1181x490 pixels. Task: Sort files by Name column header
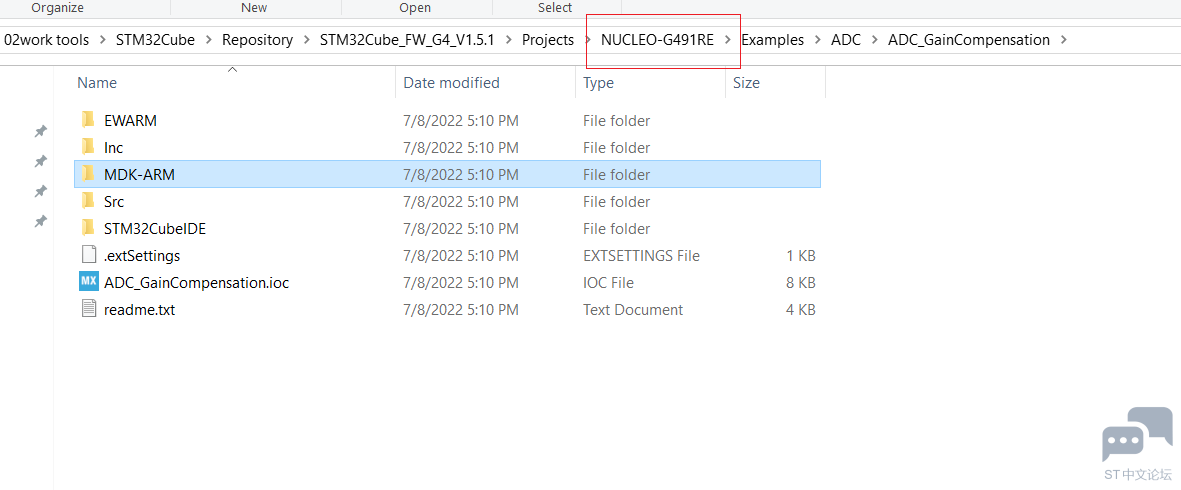tap(97, 83)
